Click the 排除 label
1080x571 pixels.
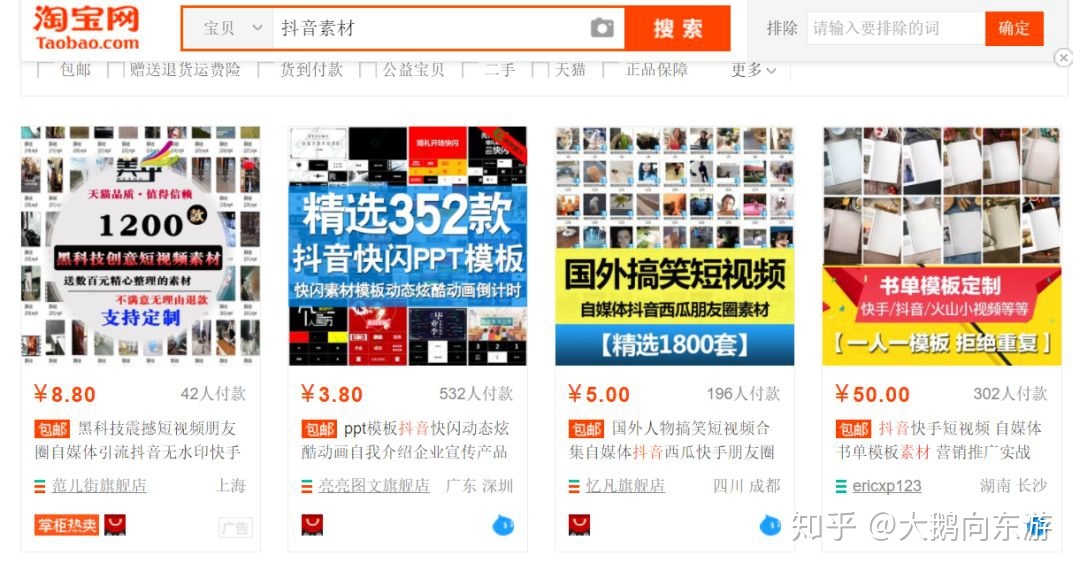pos(782,29)
